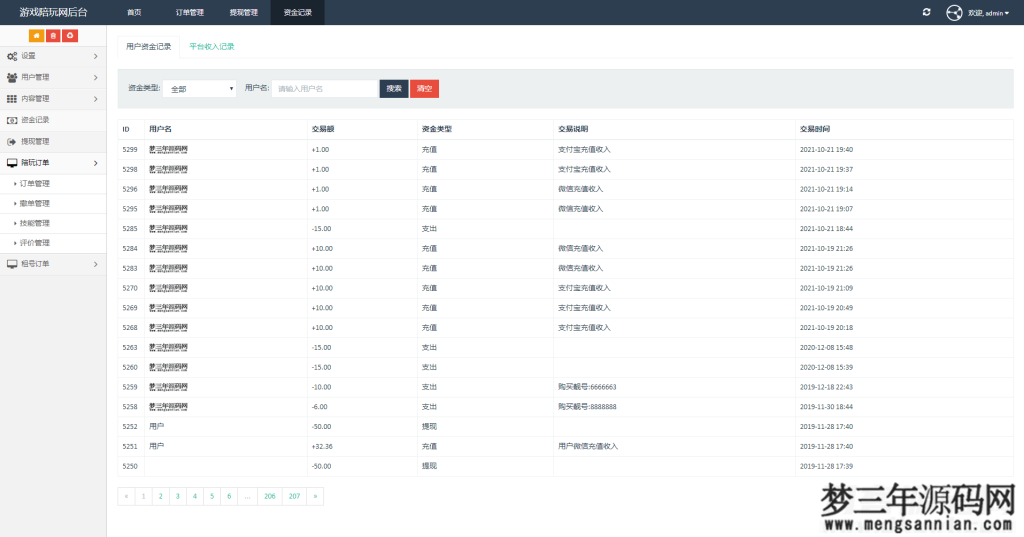Open the 资金类型 dropdown
The height and width of the screenshot is (537, 1024).
[199, 89]
